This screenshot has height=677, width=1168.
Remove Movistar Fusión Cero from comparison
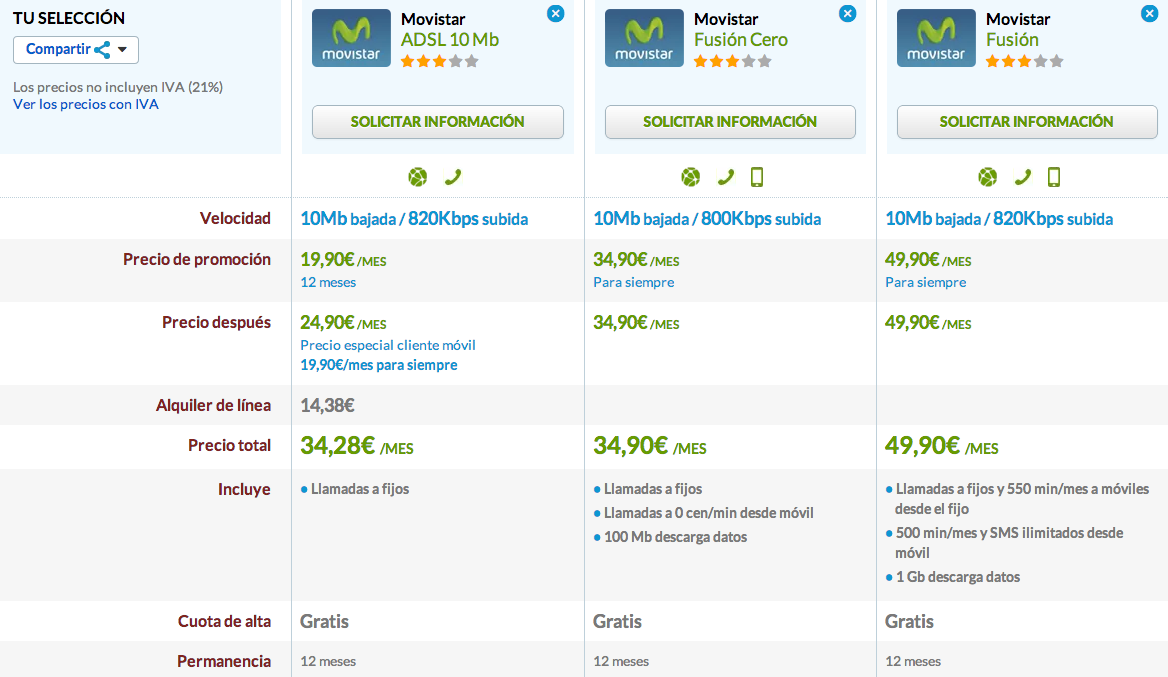pos(848,13)
